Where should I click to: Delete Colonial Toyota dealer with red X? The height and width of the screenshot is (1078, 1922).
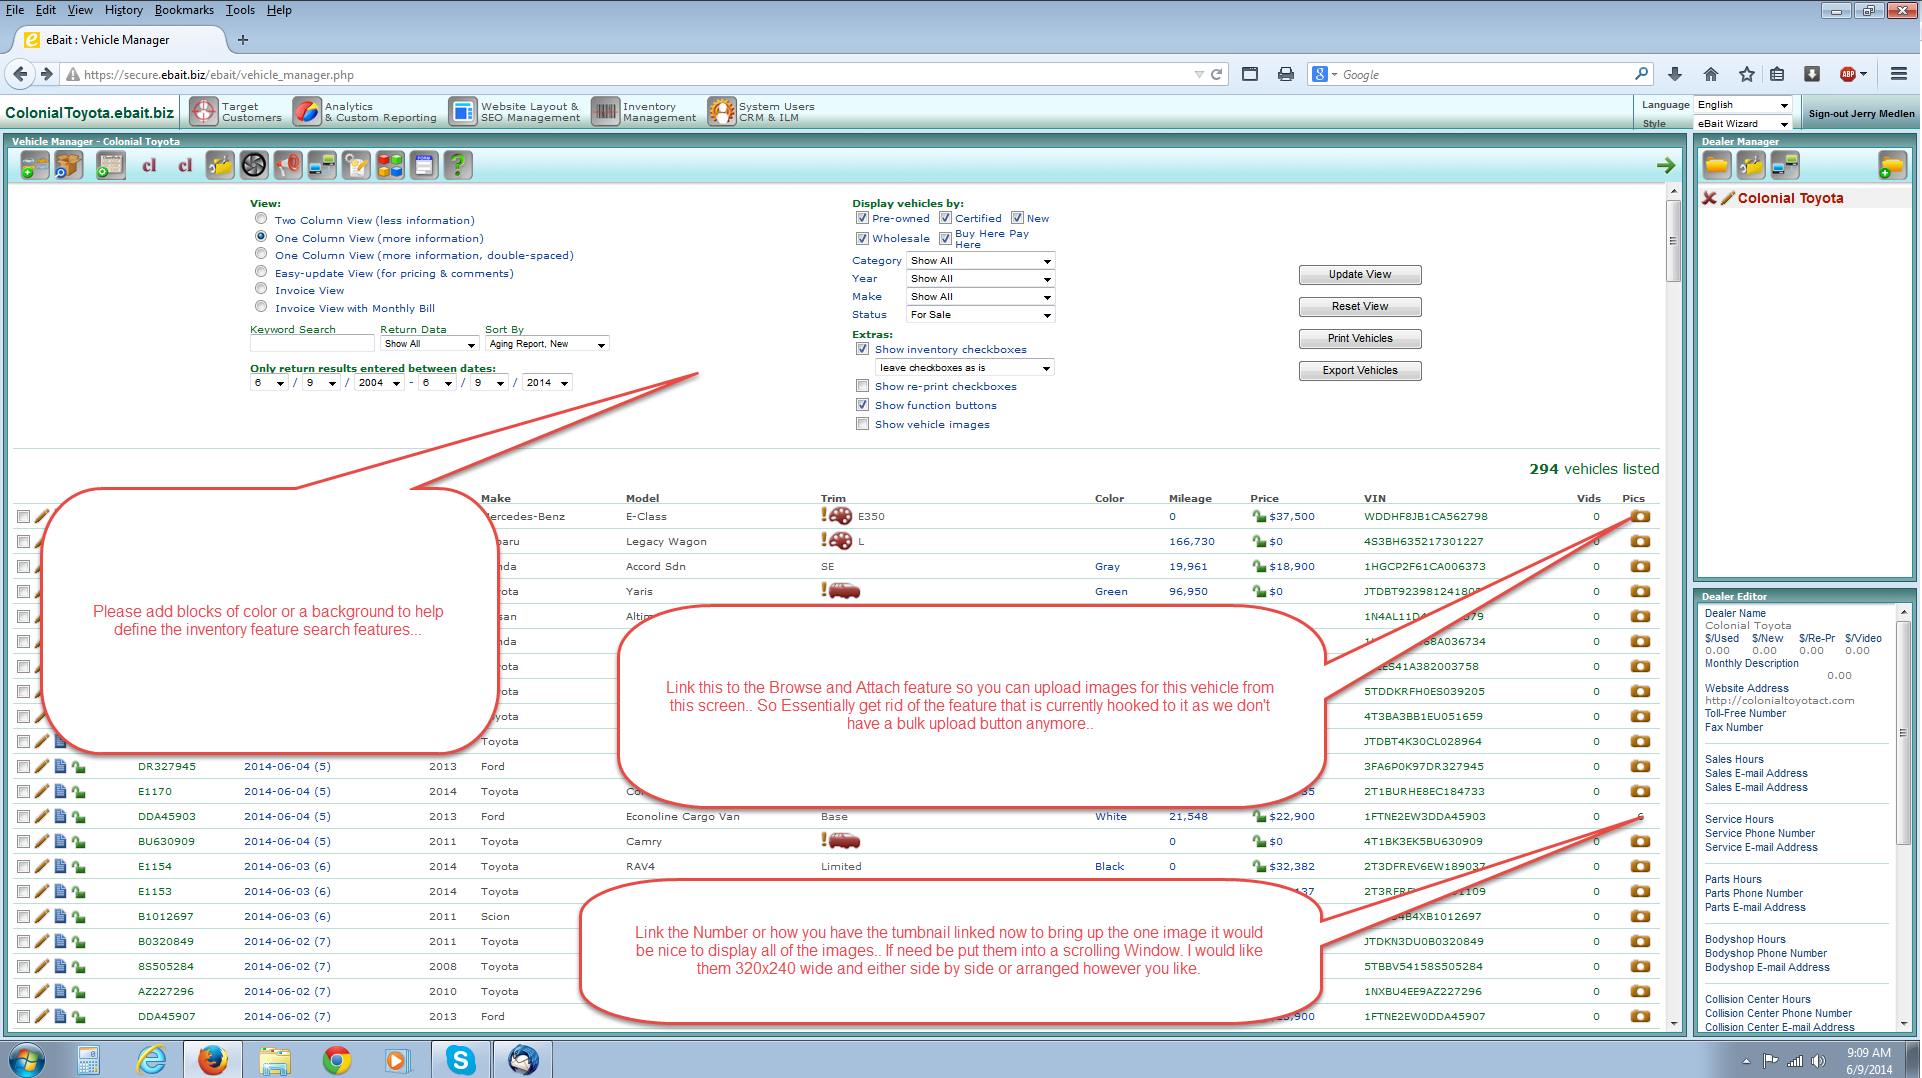click(x=1710, y=198)
